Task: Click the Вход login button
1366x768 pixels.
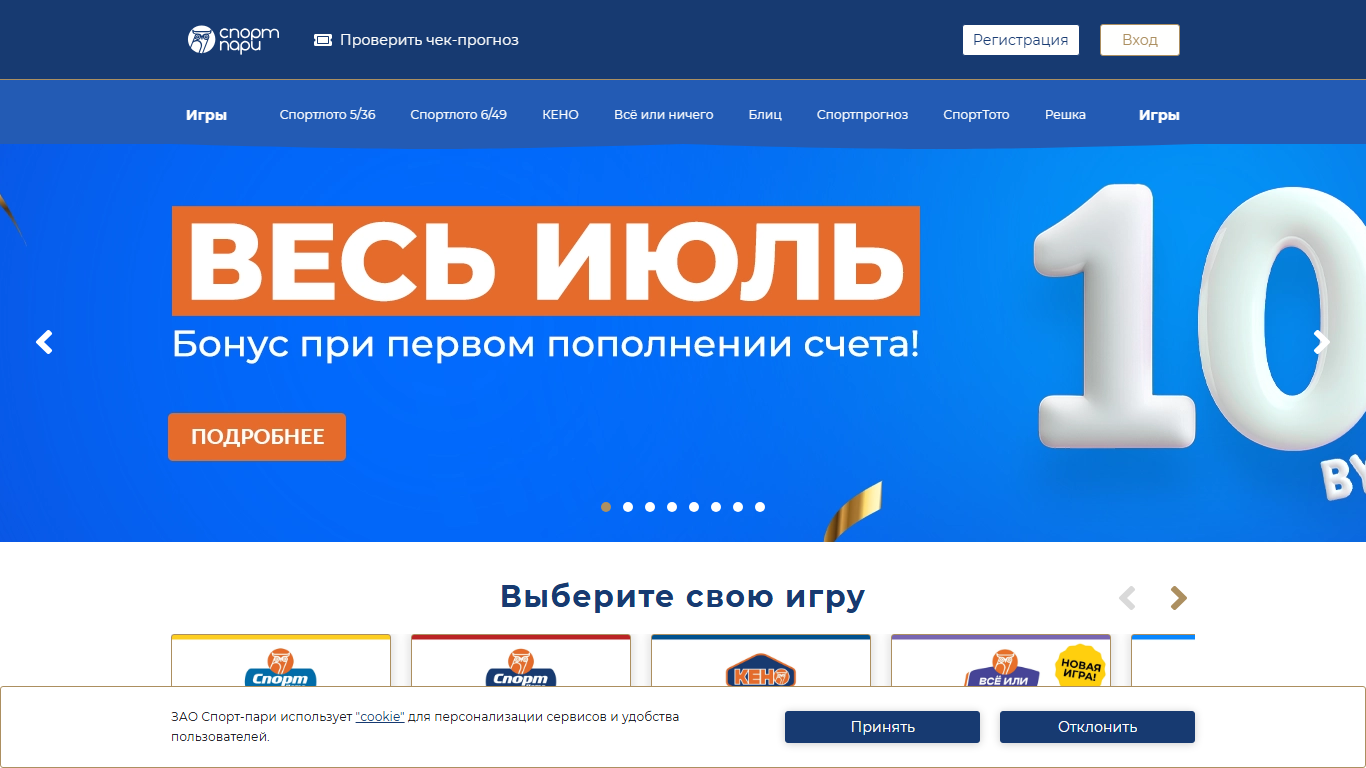Action: (1140, 40)
